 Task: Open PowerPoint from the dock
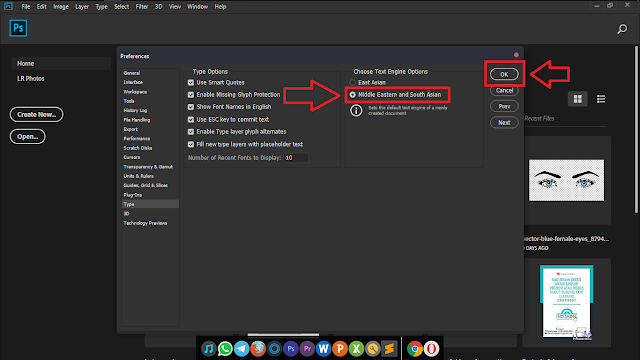[340, 349]
